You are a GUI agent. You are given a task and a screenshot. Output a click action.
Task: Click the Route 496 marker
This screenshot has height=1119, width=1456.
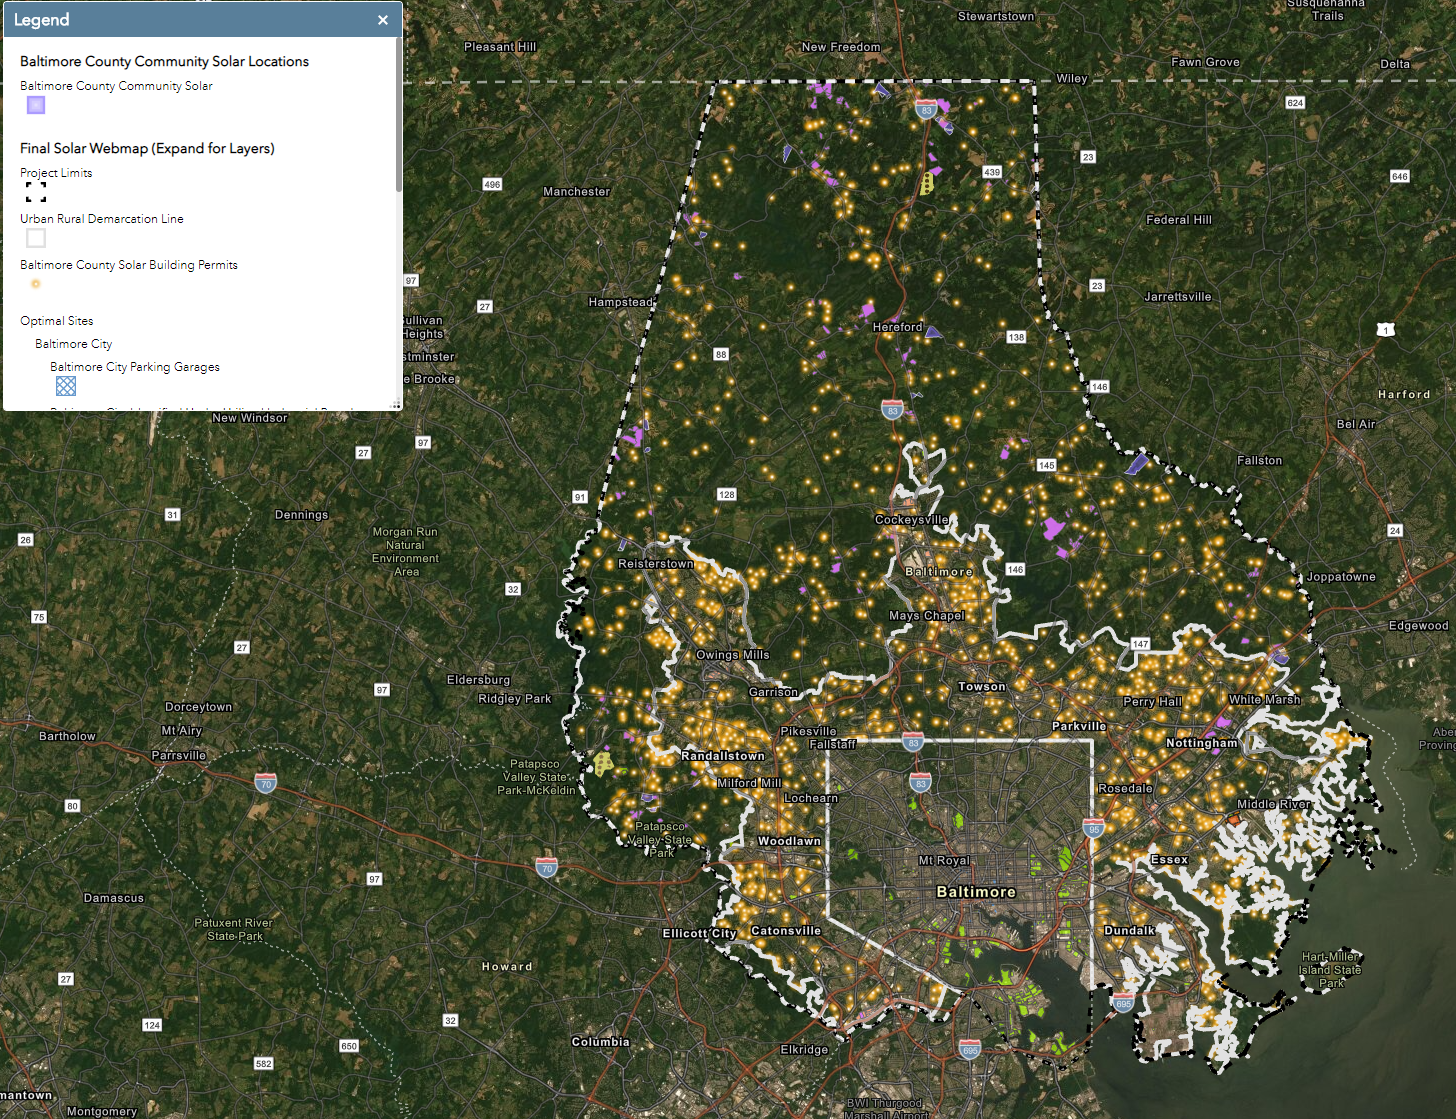[492, 184]
